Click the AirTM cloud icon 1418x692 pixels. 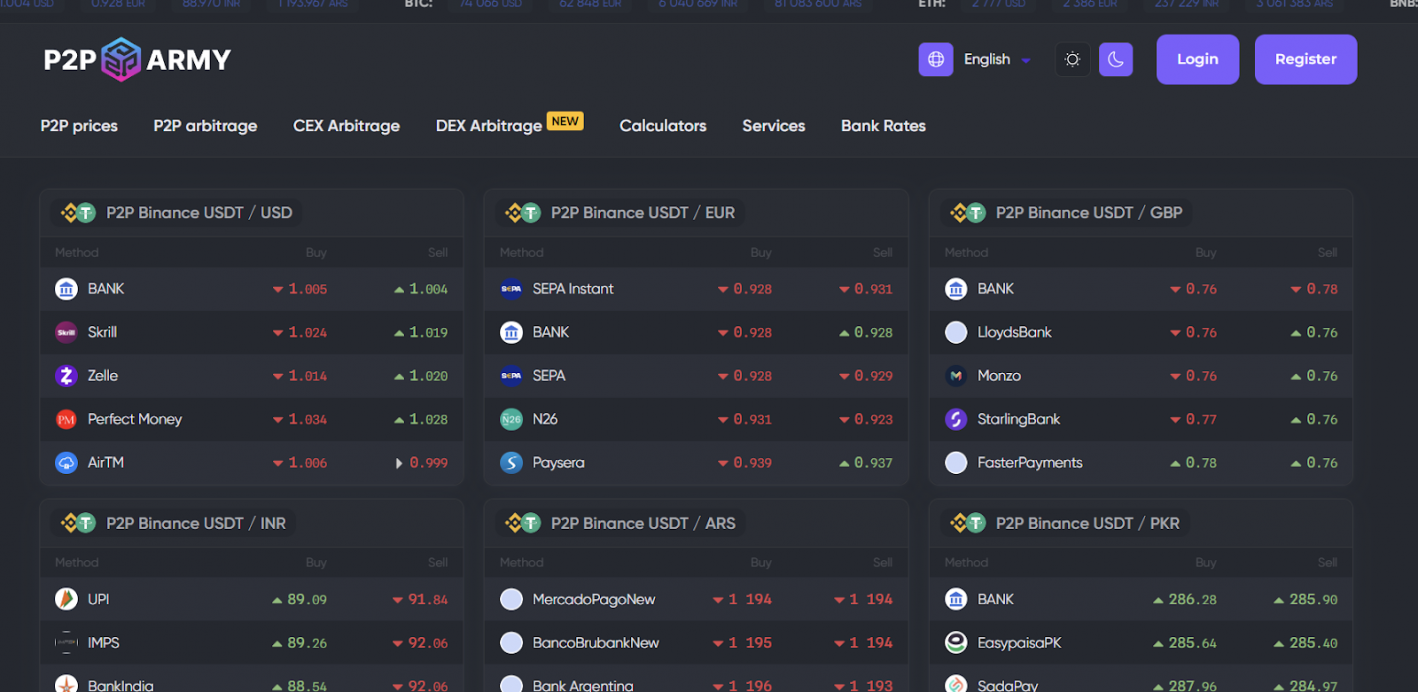pos(66,463)
